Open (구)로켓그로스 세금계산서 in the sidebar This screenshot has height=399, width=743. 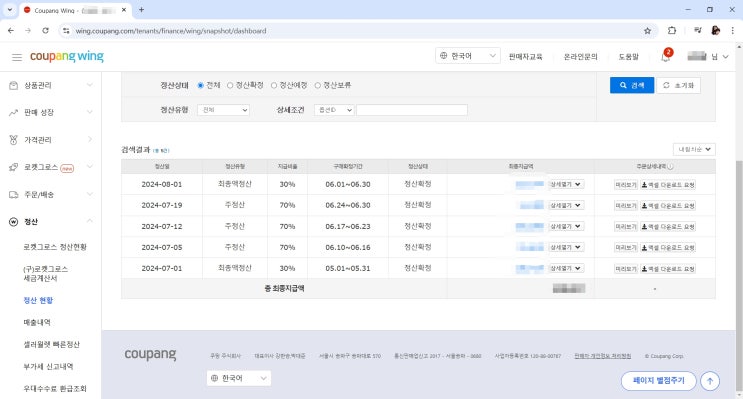pos(45,273)
